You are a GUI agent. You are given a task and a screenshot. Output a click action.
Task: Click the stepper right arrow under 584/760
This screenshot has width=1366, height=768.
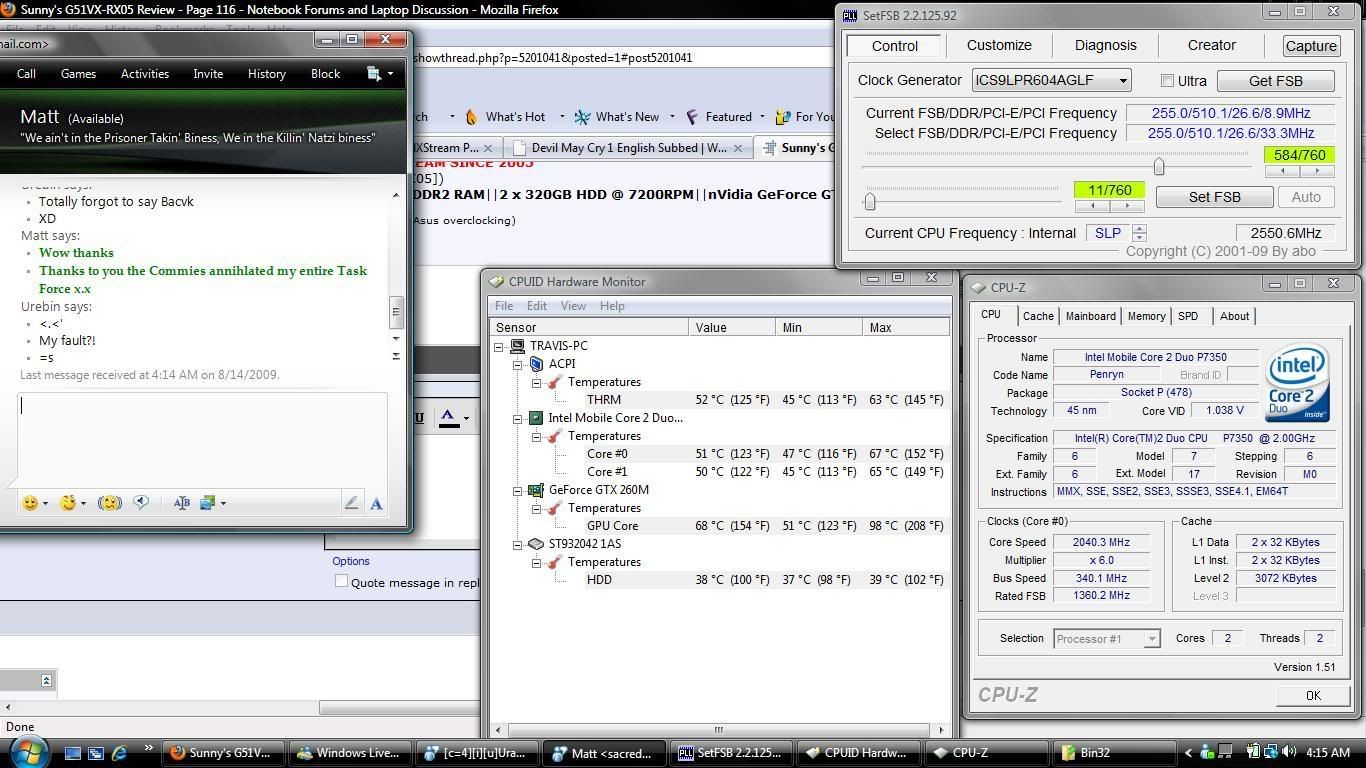pyautogui.click(x=1317, y=171)
